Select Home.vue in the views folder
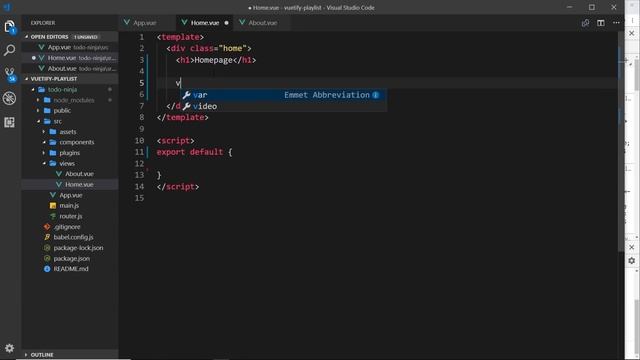 [70, 184]
